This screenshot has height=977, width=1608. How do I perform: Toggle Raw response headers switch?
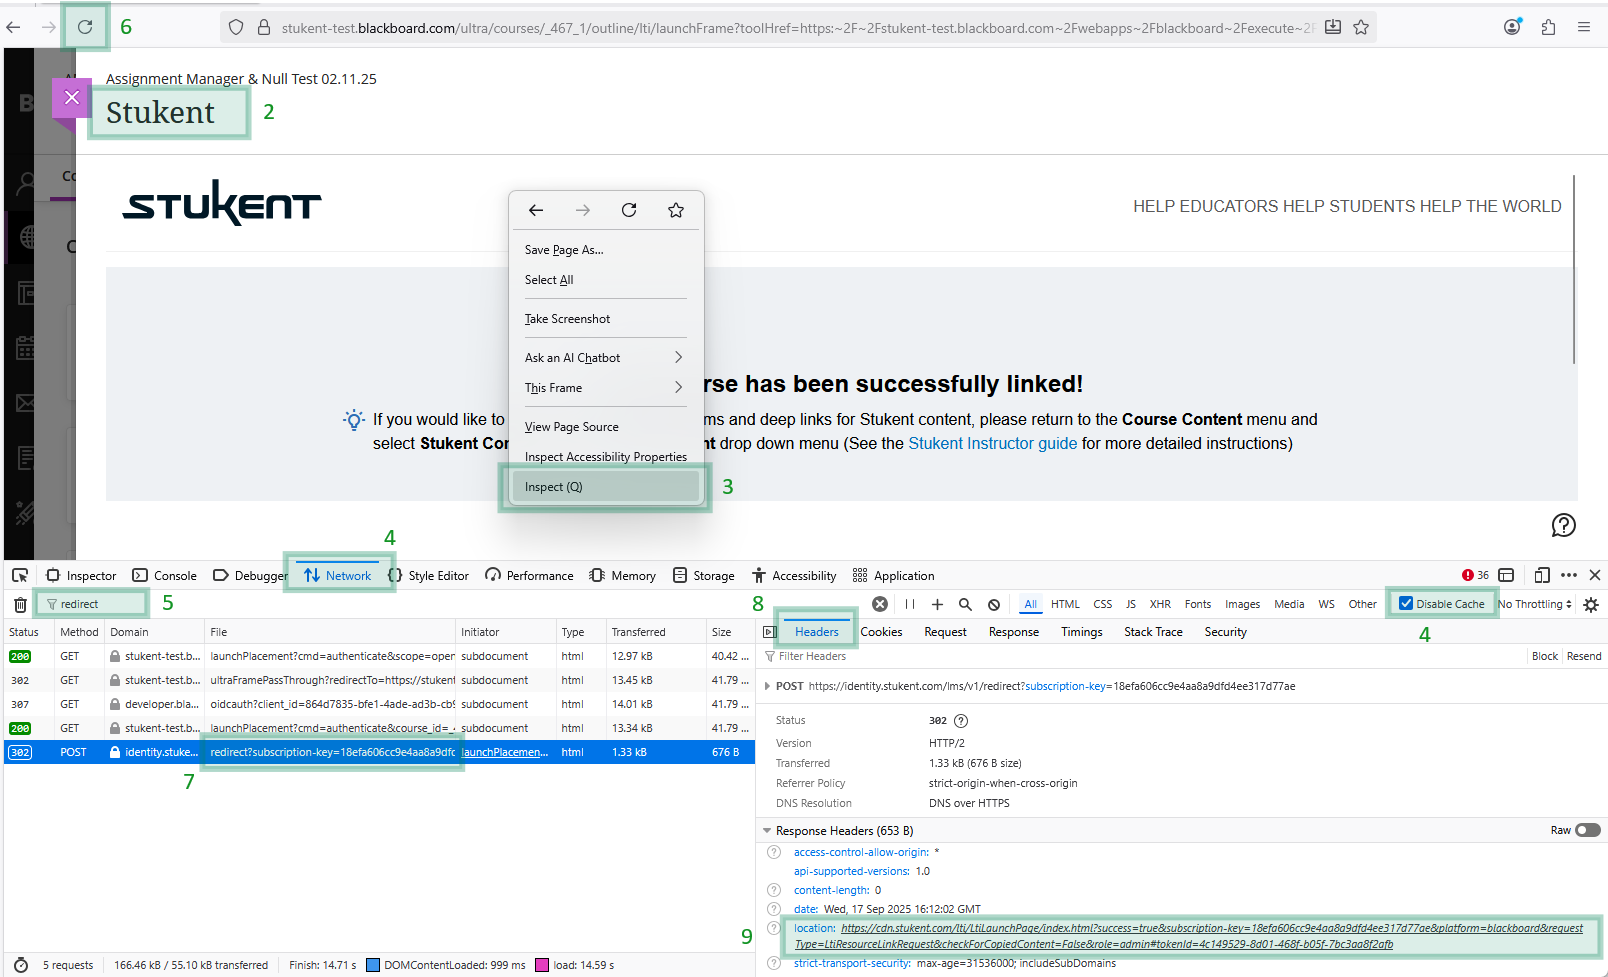1587,830
